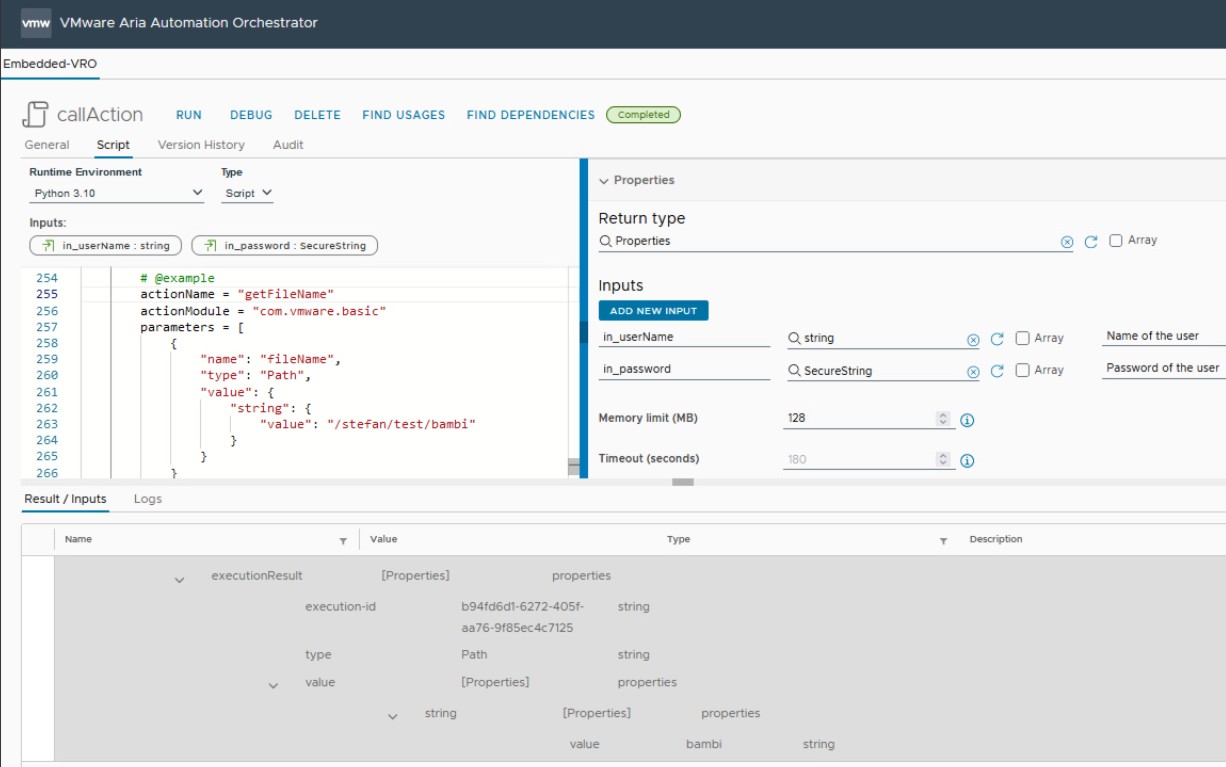The height and width of the screenshot is (767, 1226).
Task: Click the Description column header
Action: click(x=996, y=539)
